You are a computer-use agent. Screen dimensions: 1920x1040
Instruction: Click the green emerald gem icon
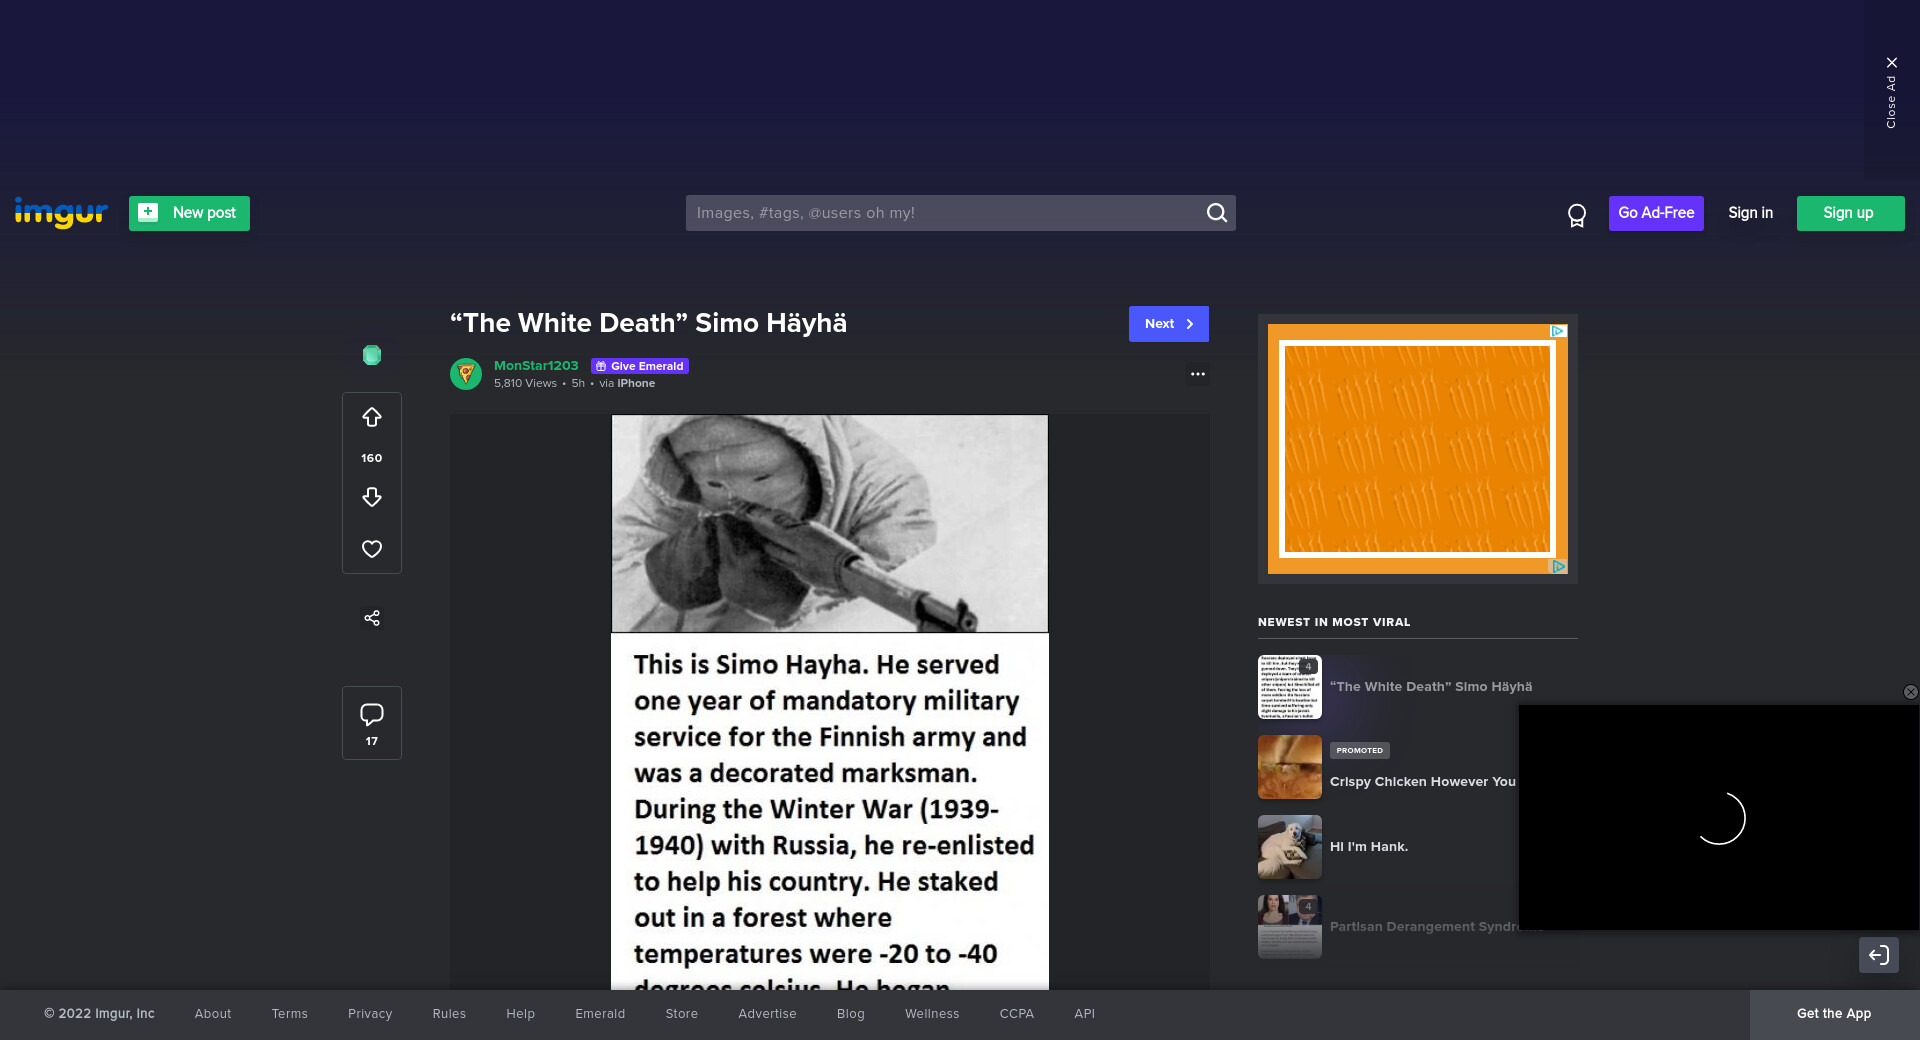pyautogui.click(x=371, y=355)
